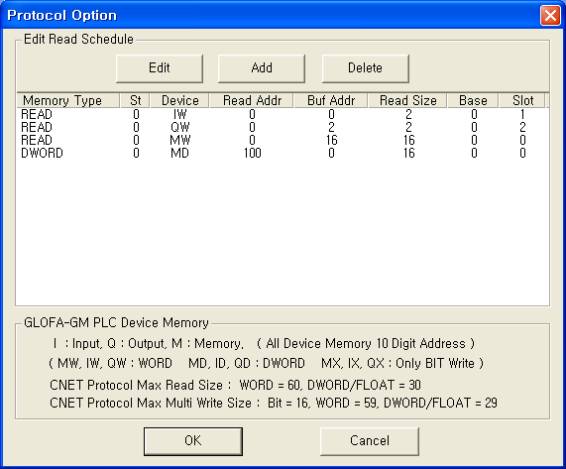
Task: Click the Delete button
Action: pyautogui.click(x=365, y=68)
